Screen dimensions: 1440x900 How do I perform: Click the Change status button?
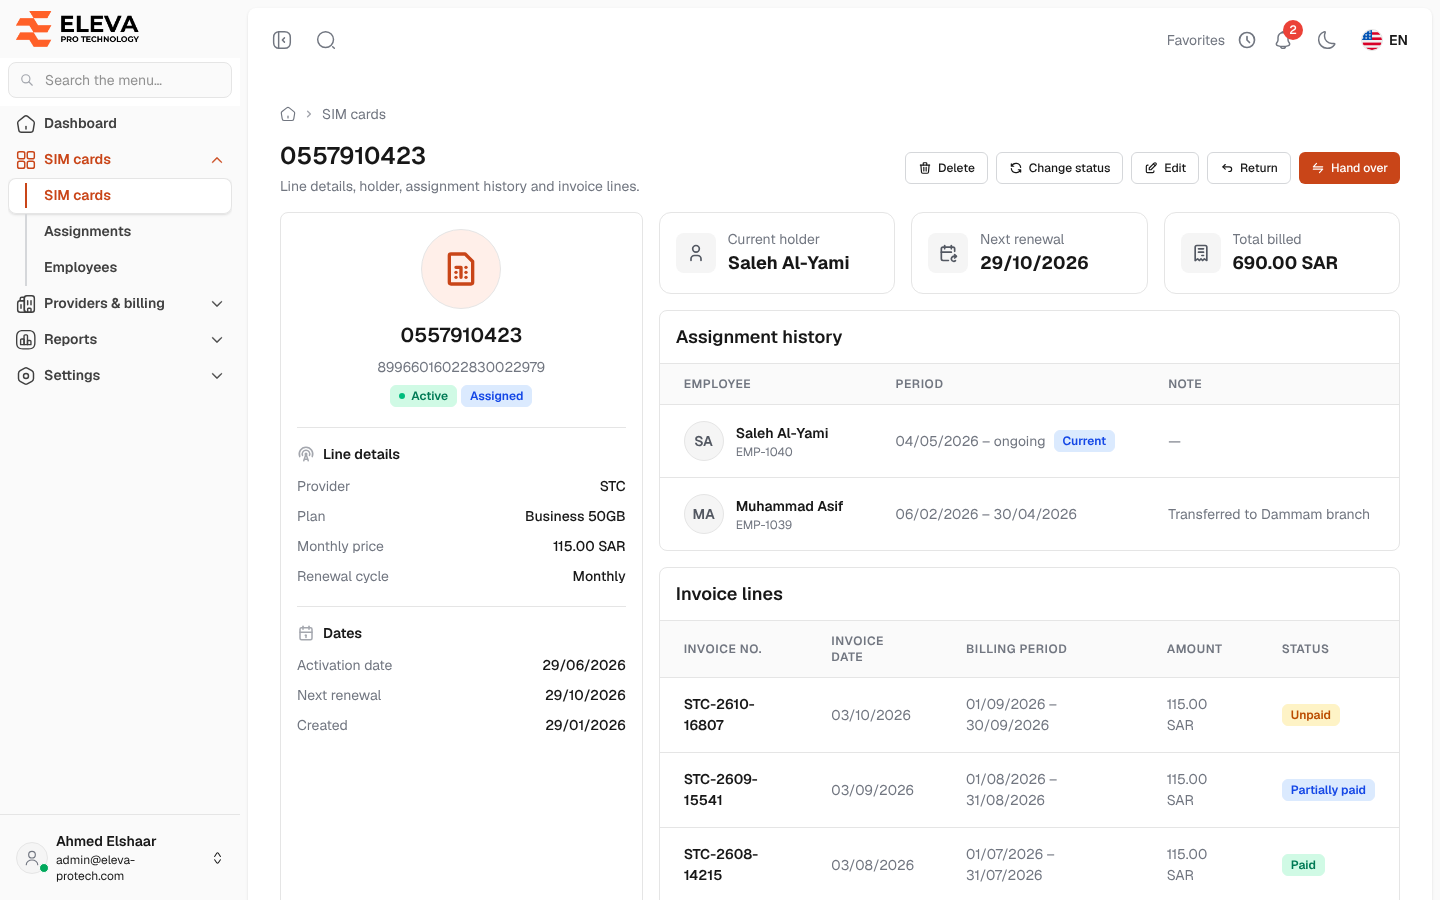[1059, 168]
